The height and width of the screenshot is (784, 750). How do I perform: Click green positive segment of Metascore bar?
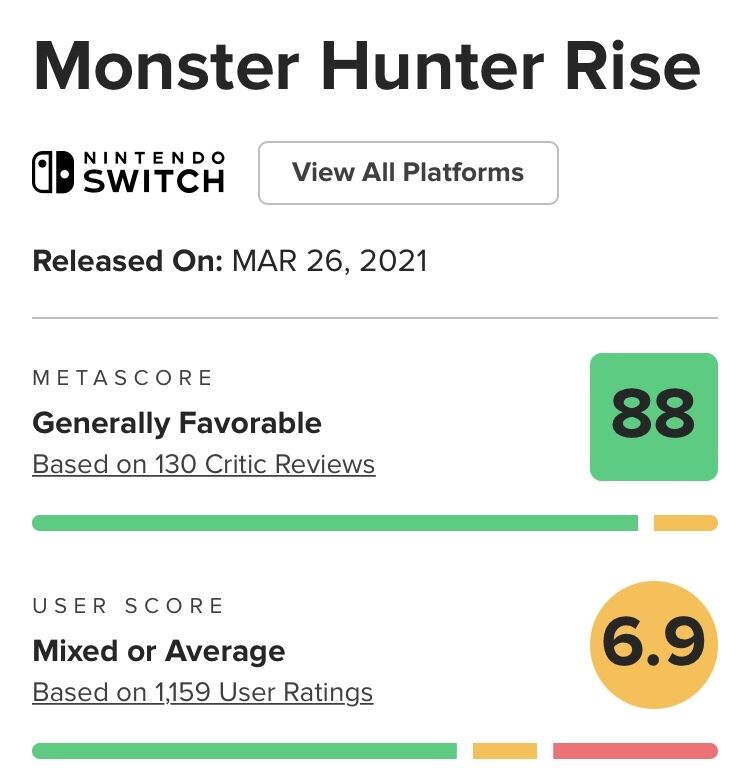(335, 523)
